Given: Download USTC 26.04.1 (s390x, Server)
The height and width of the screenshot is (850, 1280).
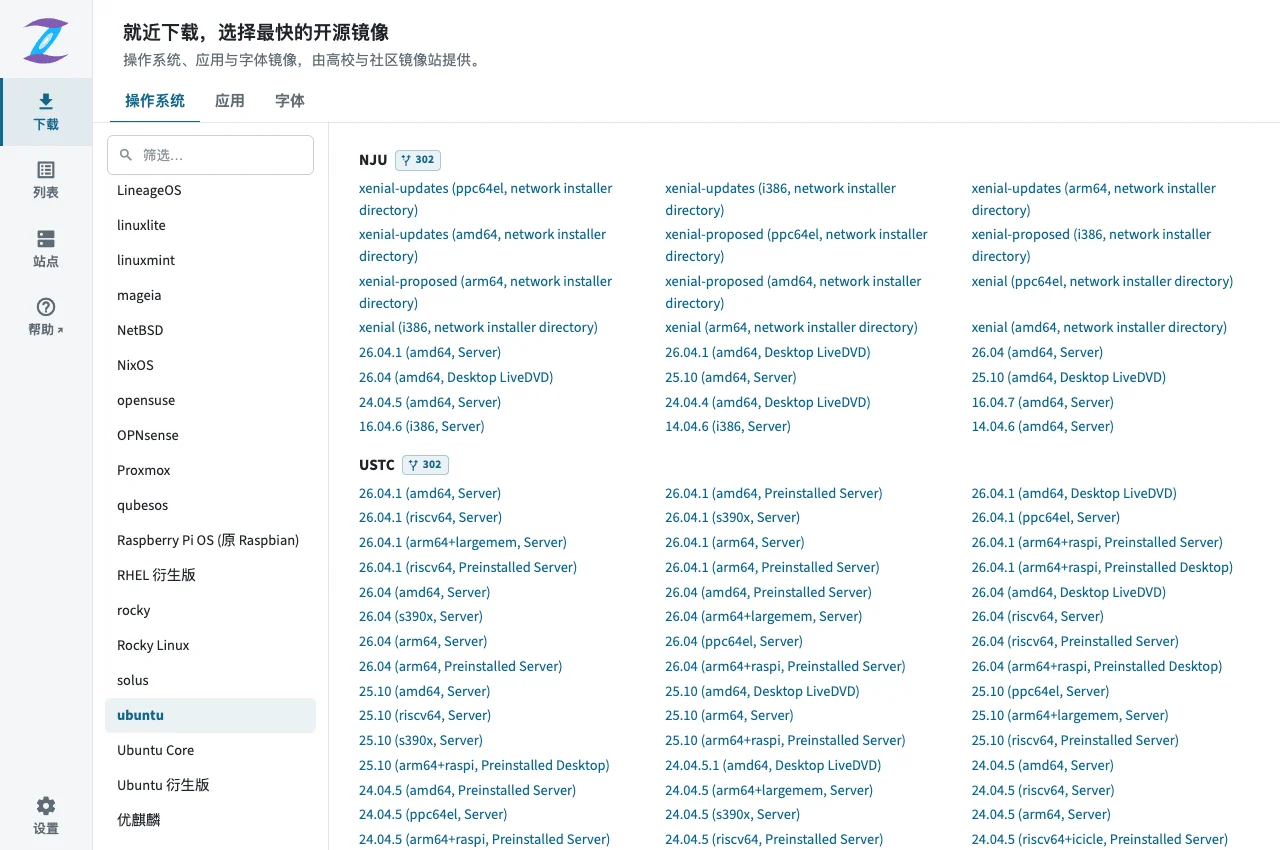Looking at the screenshot, I should [733, 518].
